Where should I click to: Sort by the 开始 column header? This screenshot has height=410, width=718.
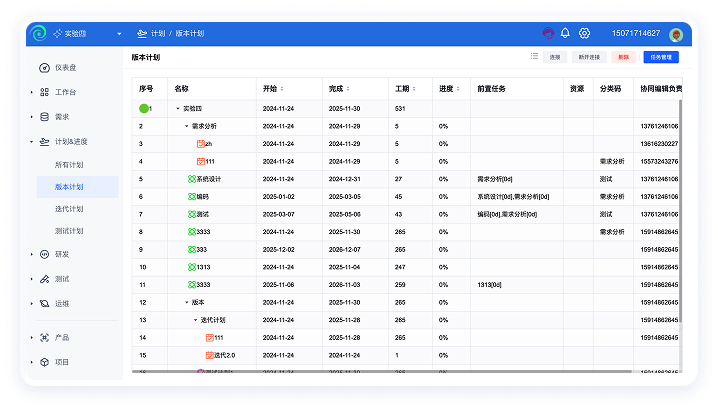tap(272, 88)
